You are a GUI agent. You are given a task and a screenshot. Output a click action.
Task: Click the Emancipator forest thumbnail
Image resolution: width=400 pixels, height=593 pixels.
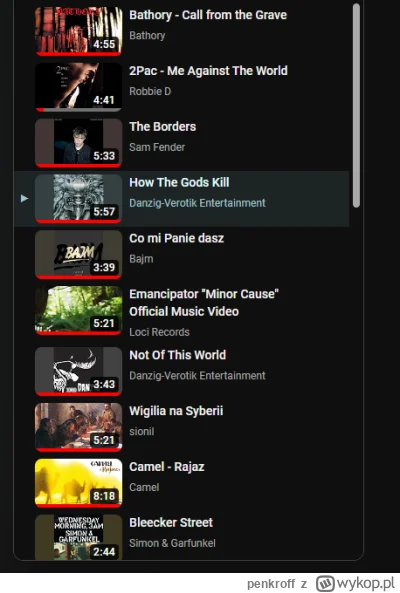79,310
